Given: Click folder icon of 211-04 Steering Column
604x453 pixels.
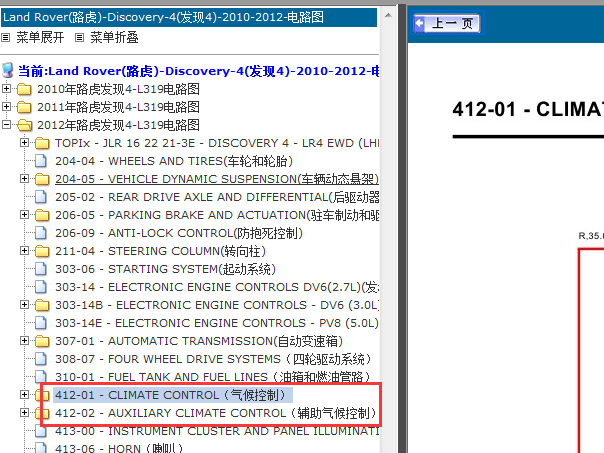Looking at the screenshot, I should pyautogui.click(x=42, y=251).
